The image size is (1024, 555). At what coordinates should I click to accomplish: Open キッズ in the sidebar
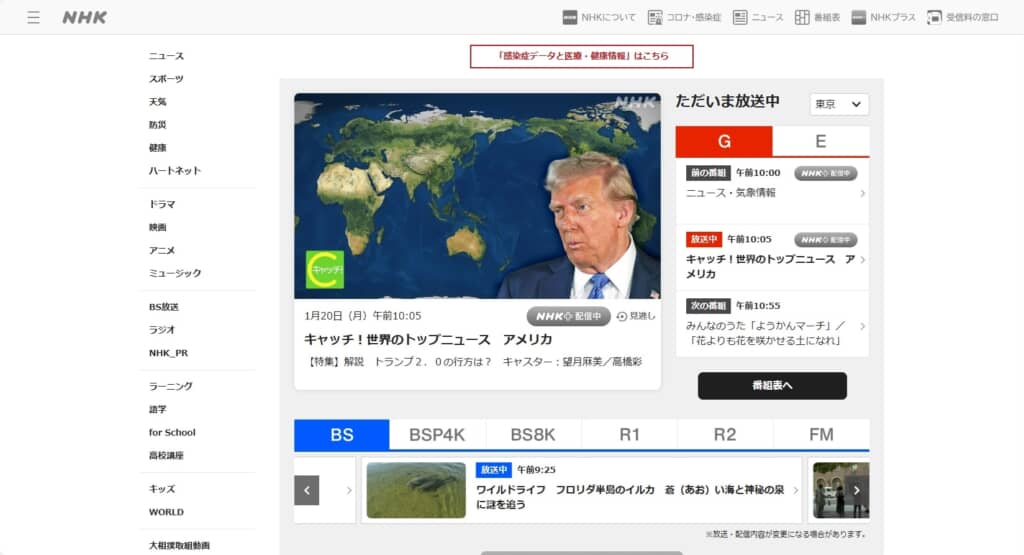[x=161, y=489]
